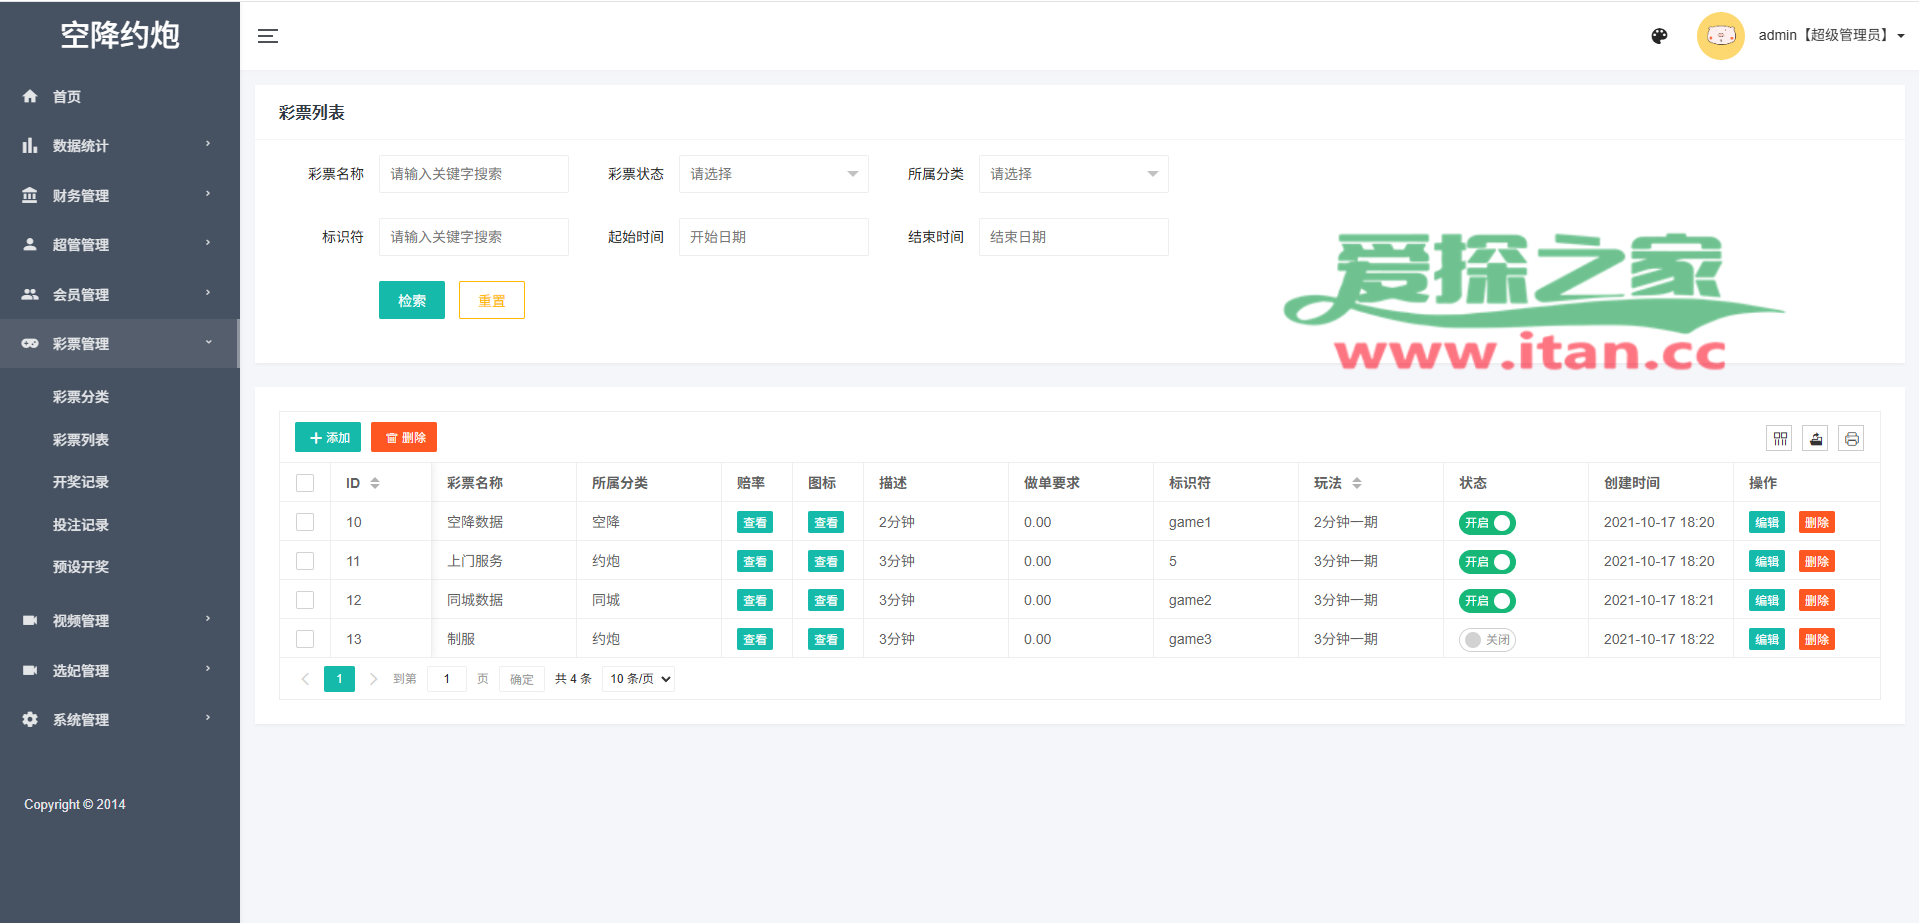Click the green 添加 button

(x=328, y=437)
